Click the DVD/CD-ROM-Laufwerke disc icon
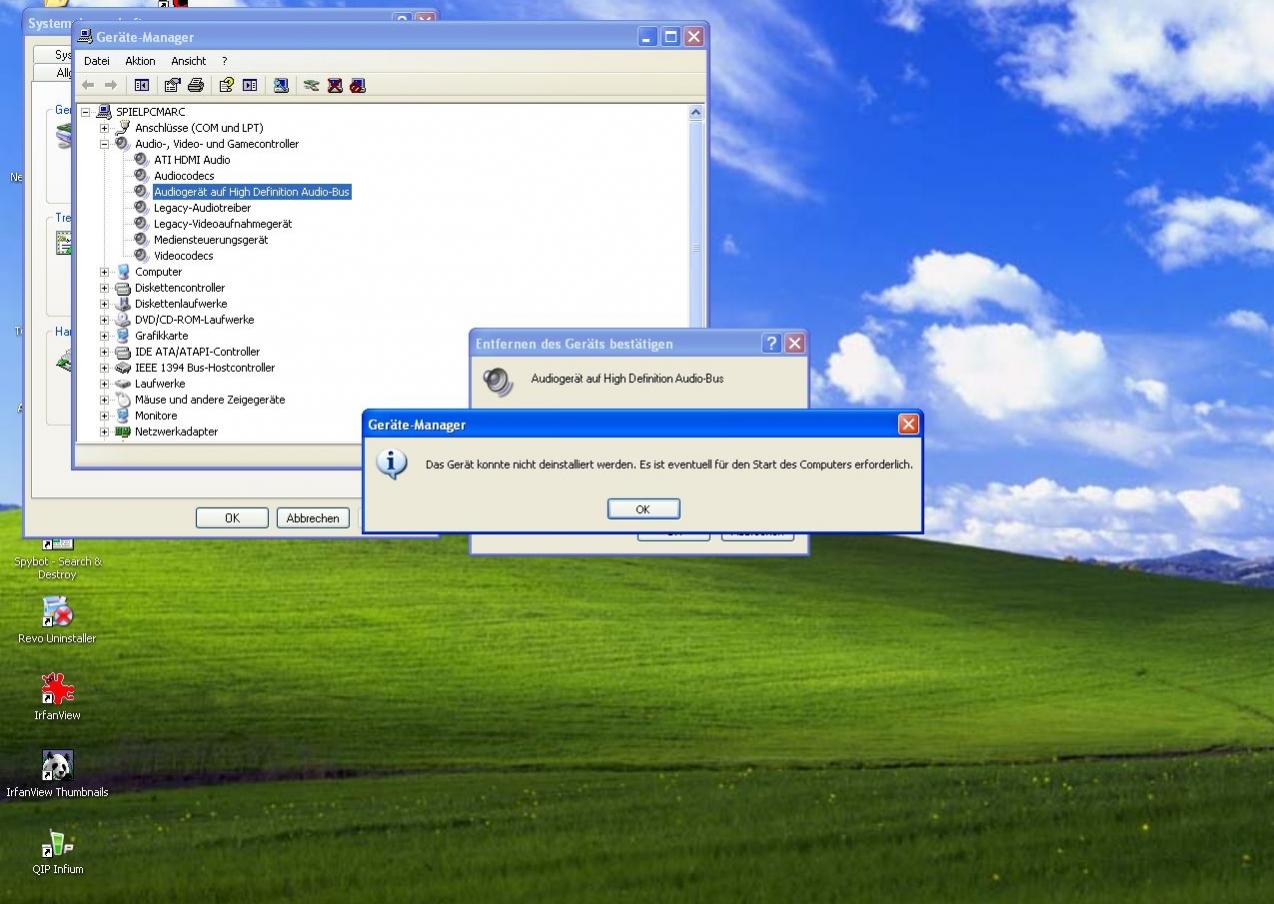 tap(123, 320)
